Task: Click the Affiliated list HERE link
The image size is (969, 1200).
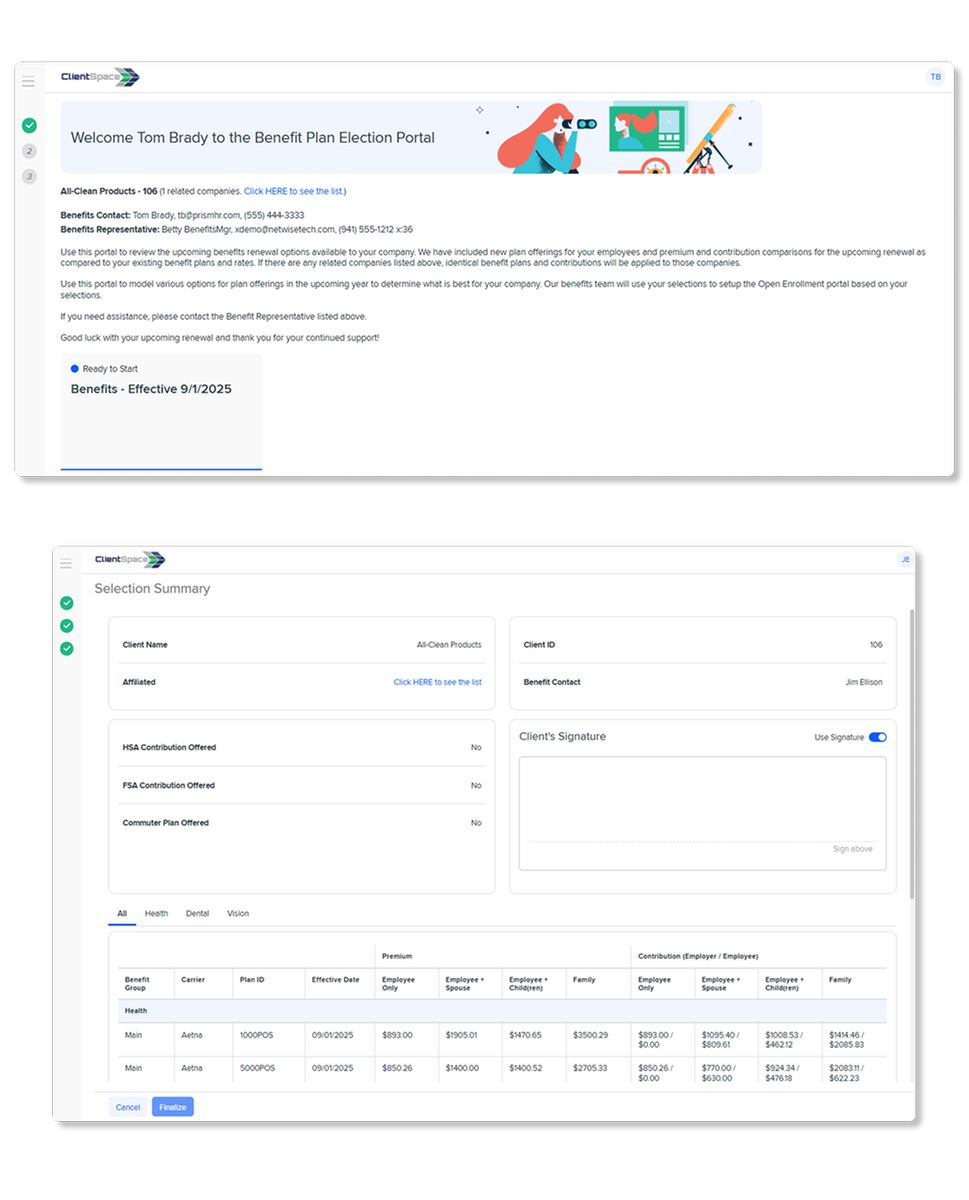Action: tap(437, 682)
